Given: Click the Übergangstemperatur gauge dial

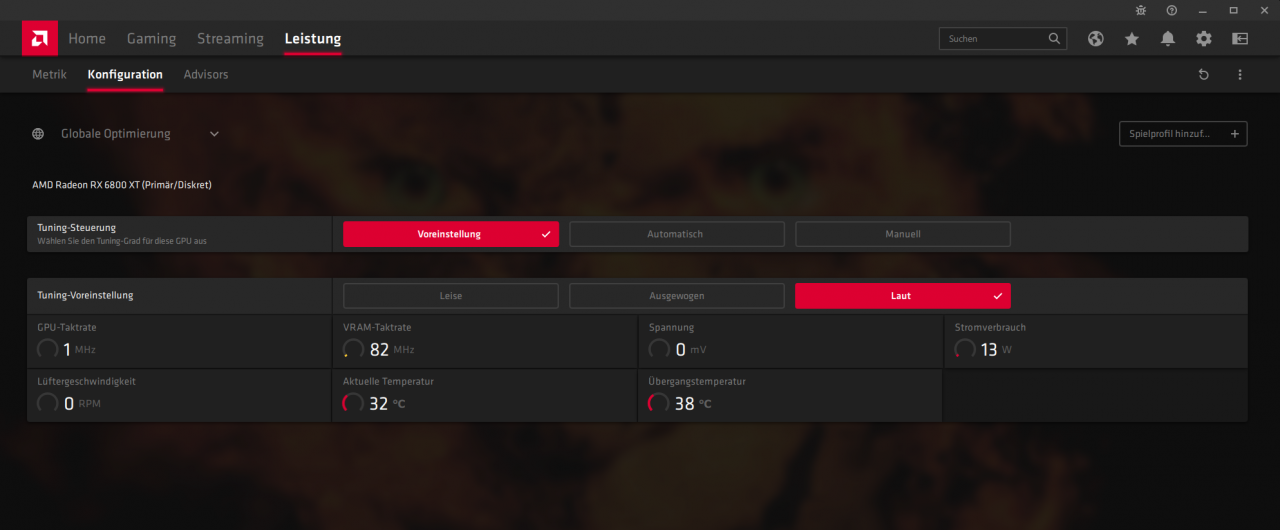Looking at the screenshot, I should coord(659,403).
